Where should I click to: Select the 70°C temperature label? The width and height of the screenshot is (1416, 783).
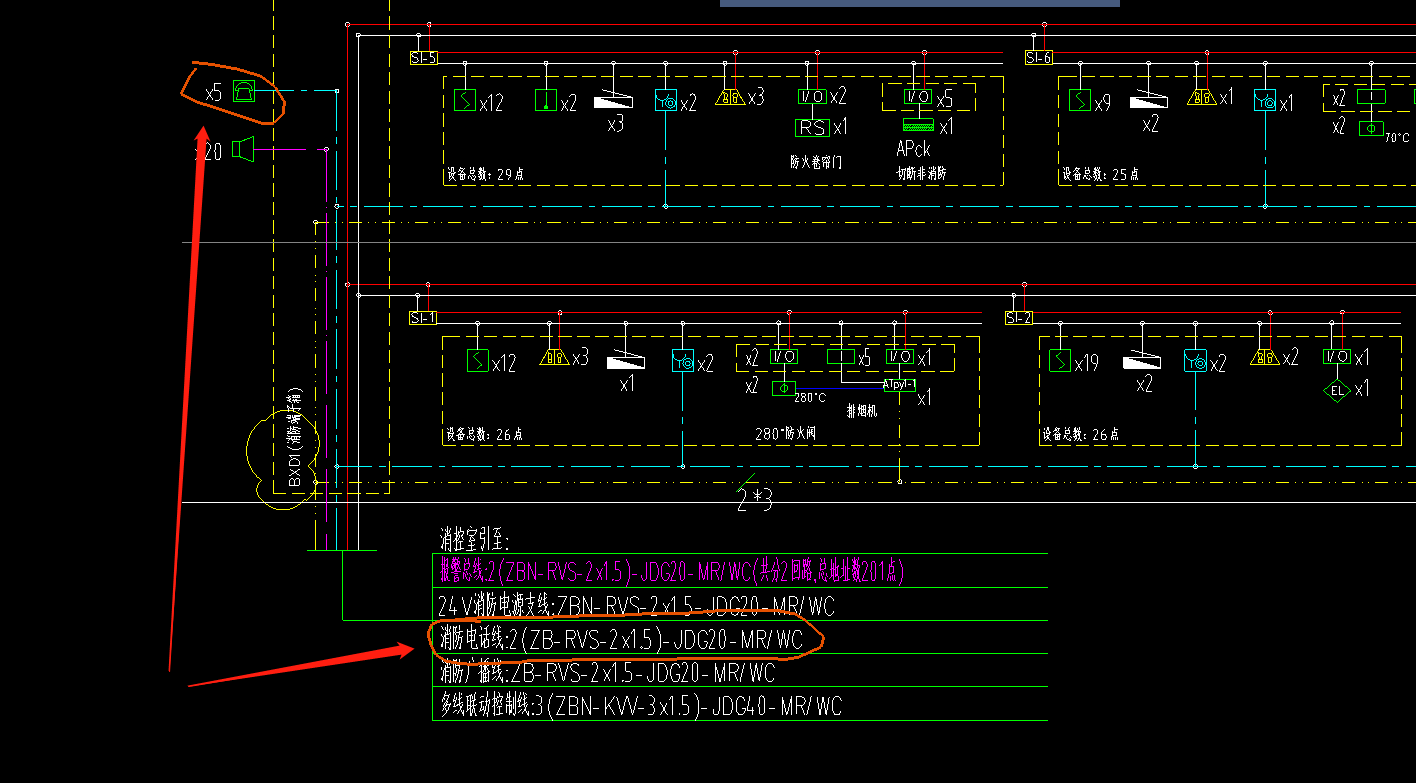click(x=1397, y=138)
